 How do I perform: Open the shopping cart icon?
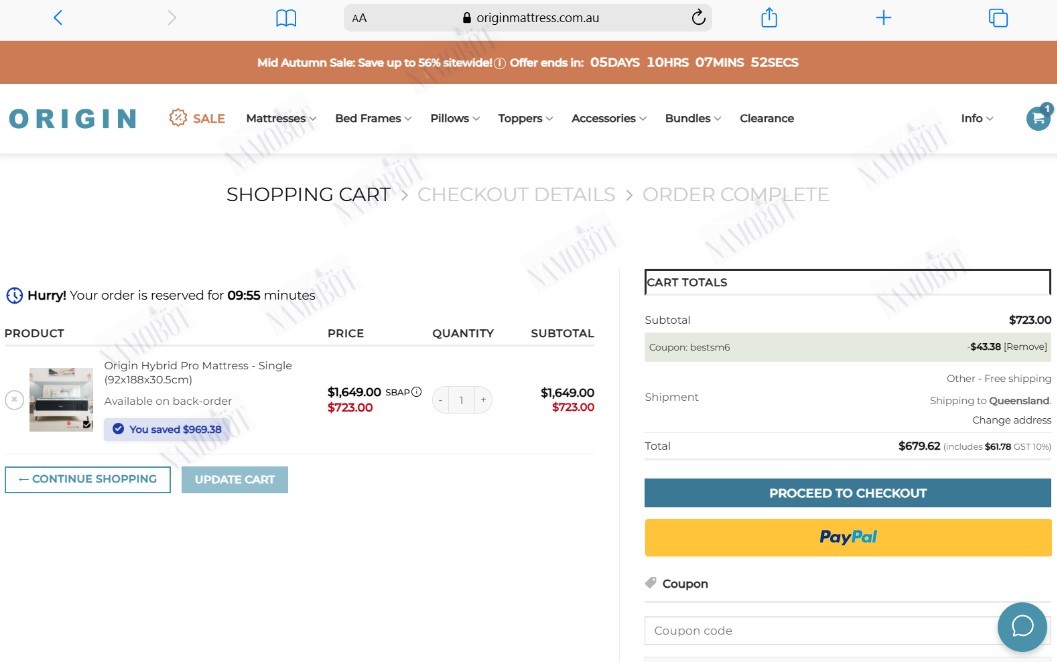(x=1038, y=118)
